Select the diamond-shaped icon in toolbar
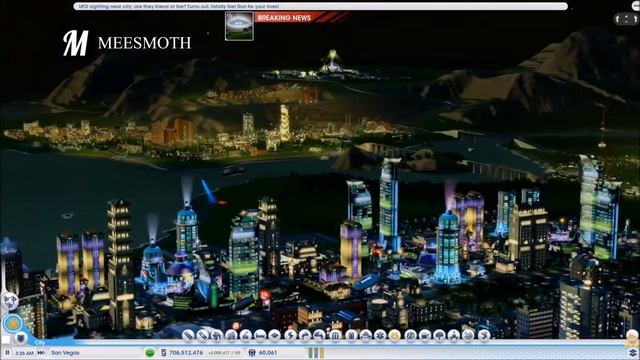640x360 pixels. [x=275, y=336]
